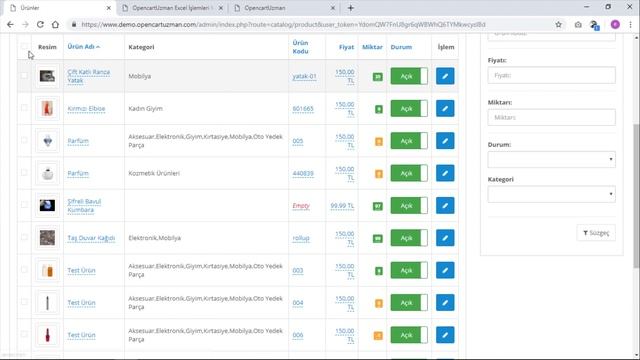Viewport: 640px width, 360px height.
Task: Tick checkbox for Şifreli Bavul Kumbara
Action: click(x=24, y=205)
